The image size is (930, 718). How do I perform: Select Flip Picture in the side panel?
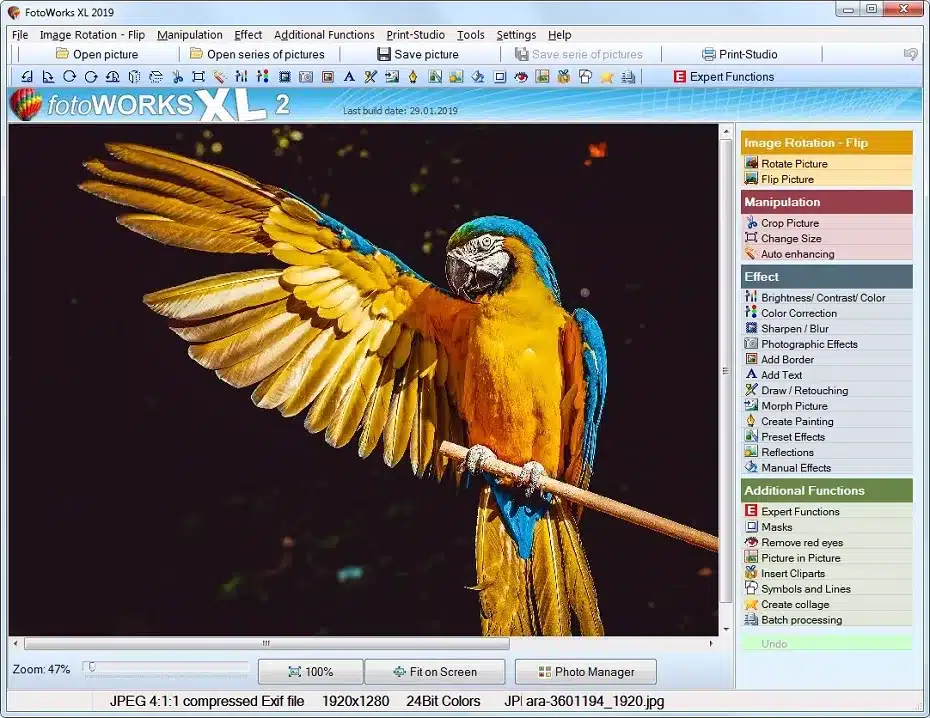pos(827,179)
